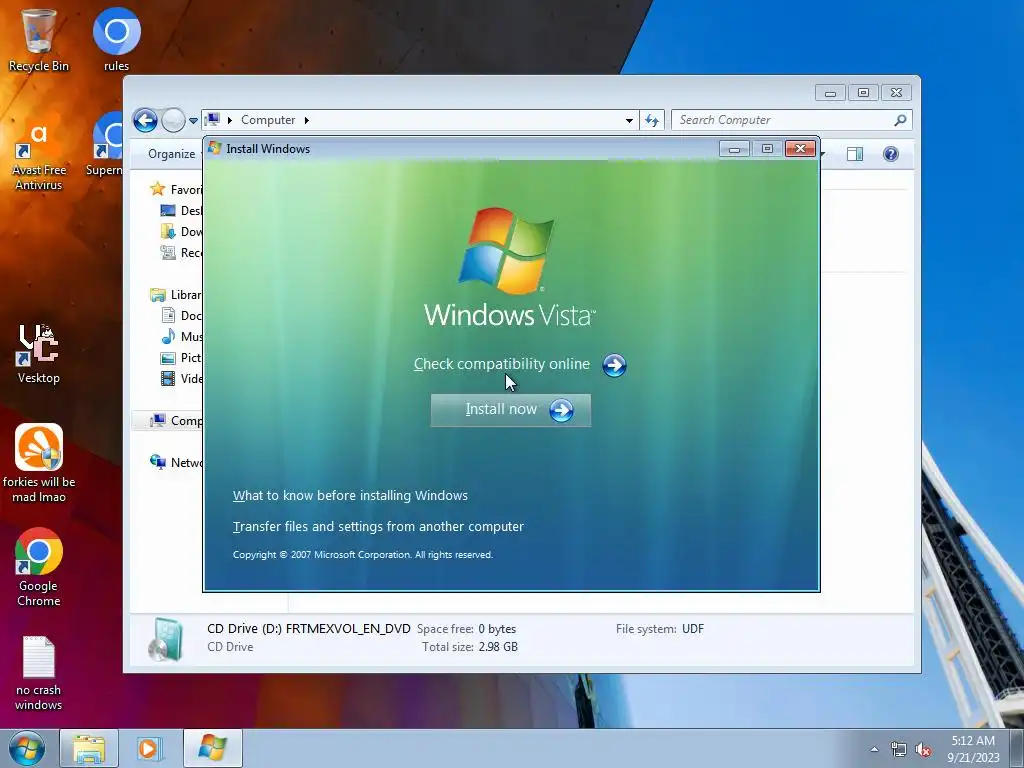Screen dimensions: 1024x768
Task: Click the Computer breadcrumb in address bar
Action: point(268,120)
